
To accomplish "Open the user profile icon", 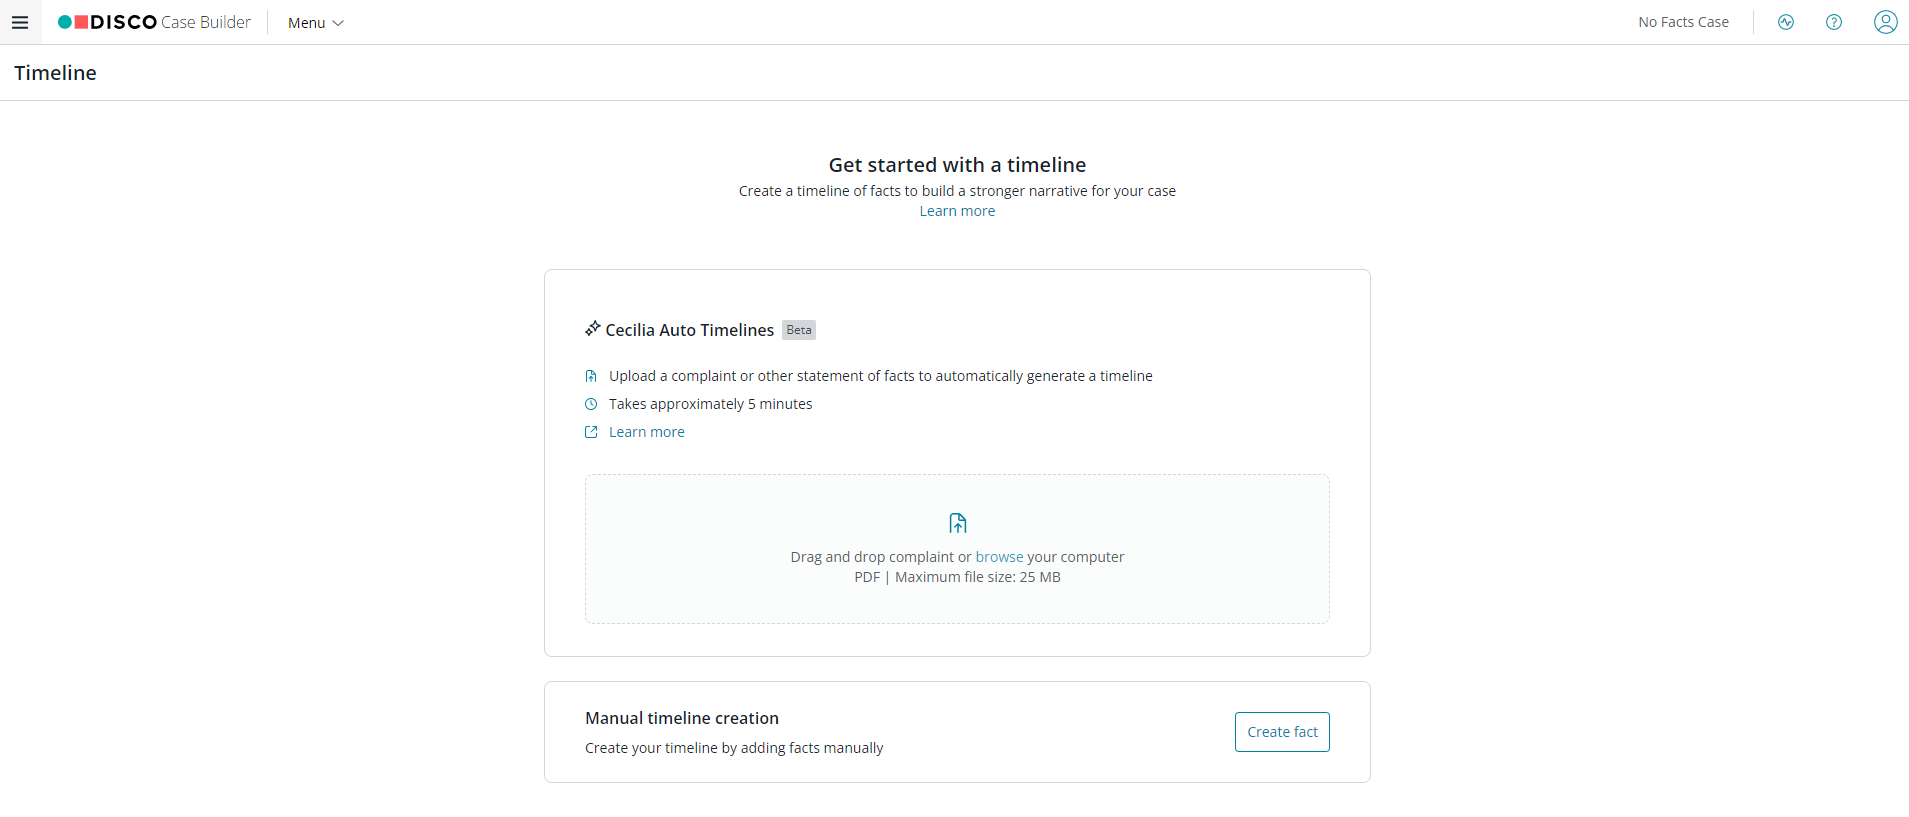I will click(x=1886, y=22).
